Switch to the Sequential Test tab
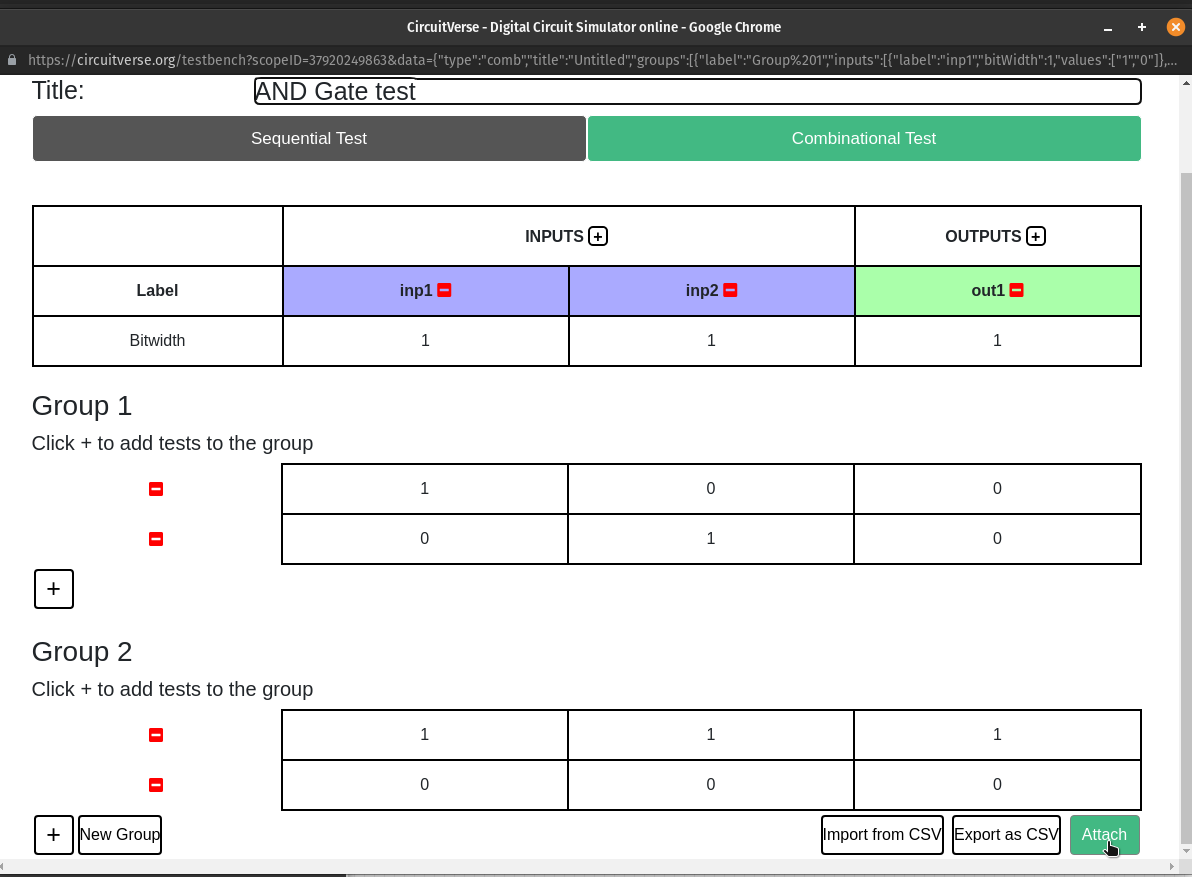1192x877 pixels. (x=309, y=139)
